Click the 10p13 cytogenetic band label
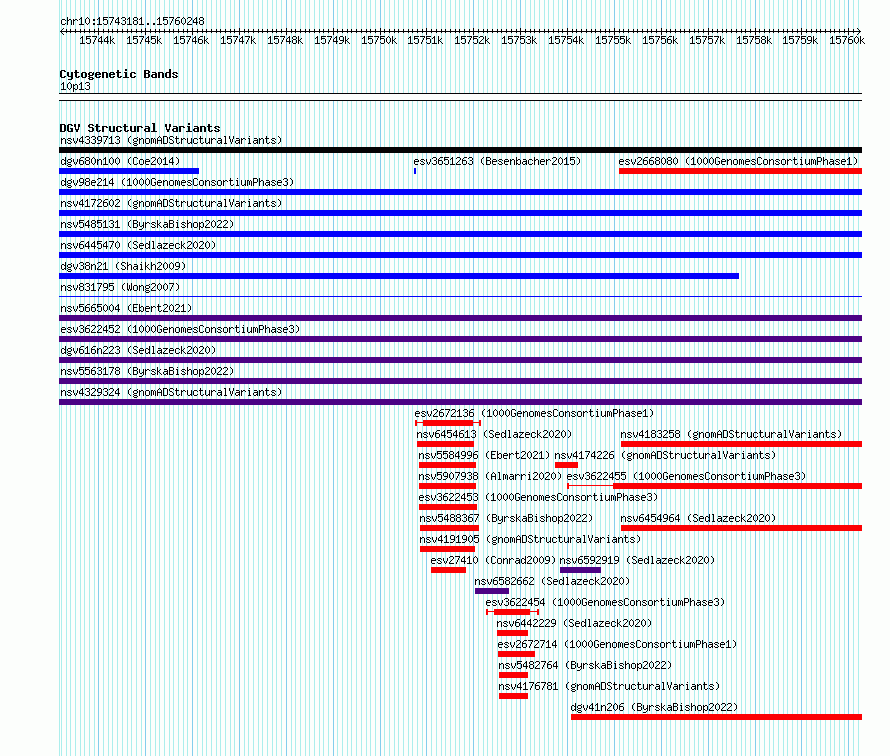The width and height of the screenshot is (890, 756). [x=75, y=87]
